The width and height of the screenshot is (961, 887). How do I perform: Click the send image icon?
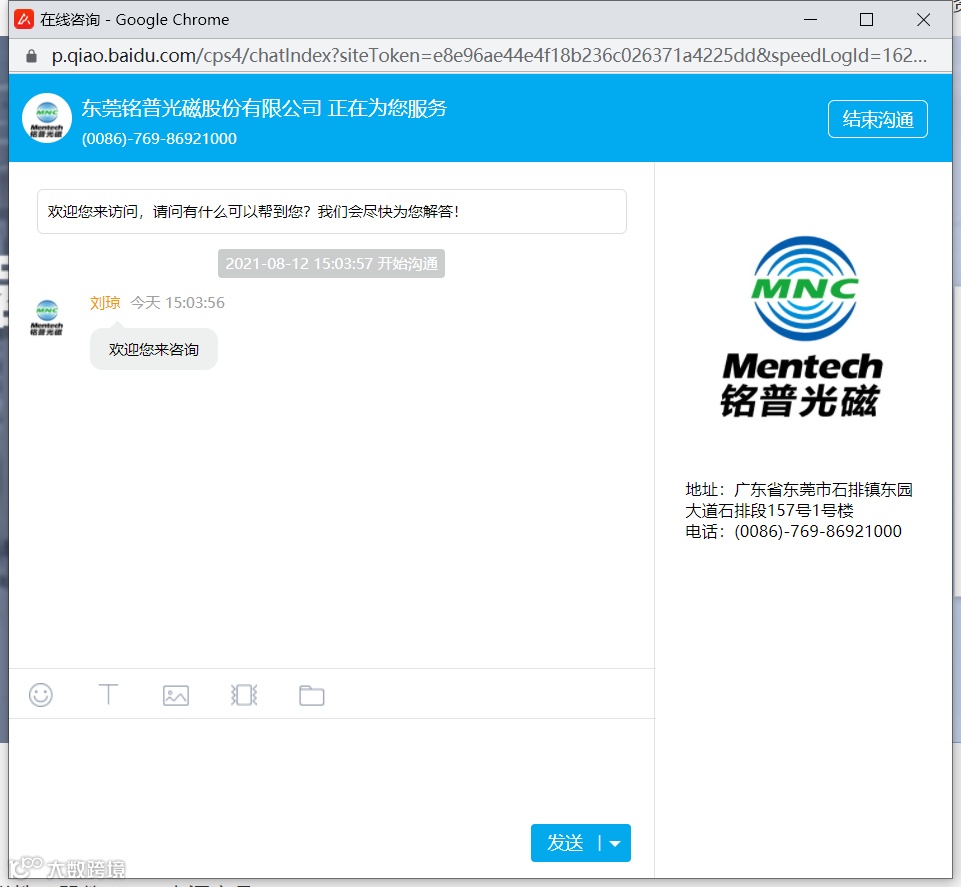(176, 695)
